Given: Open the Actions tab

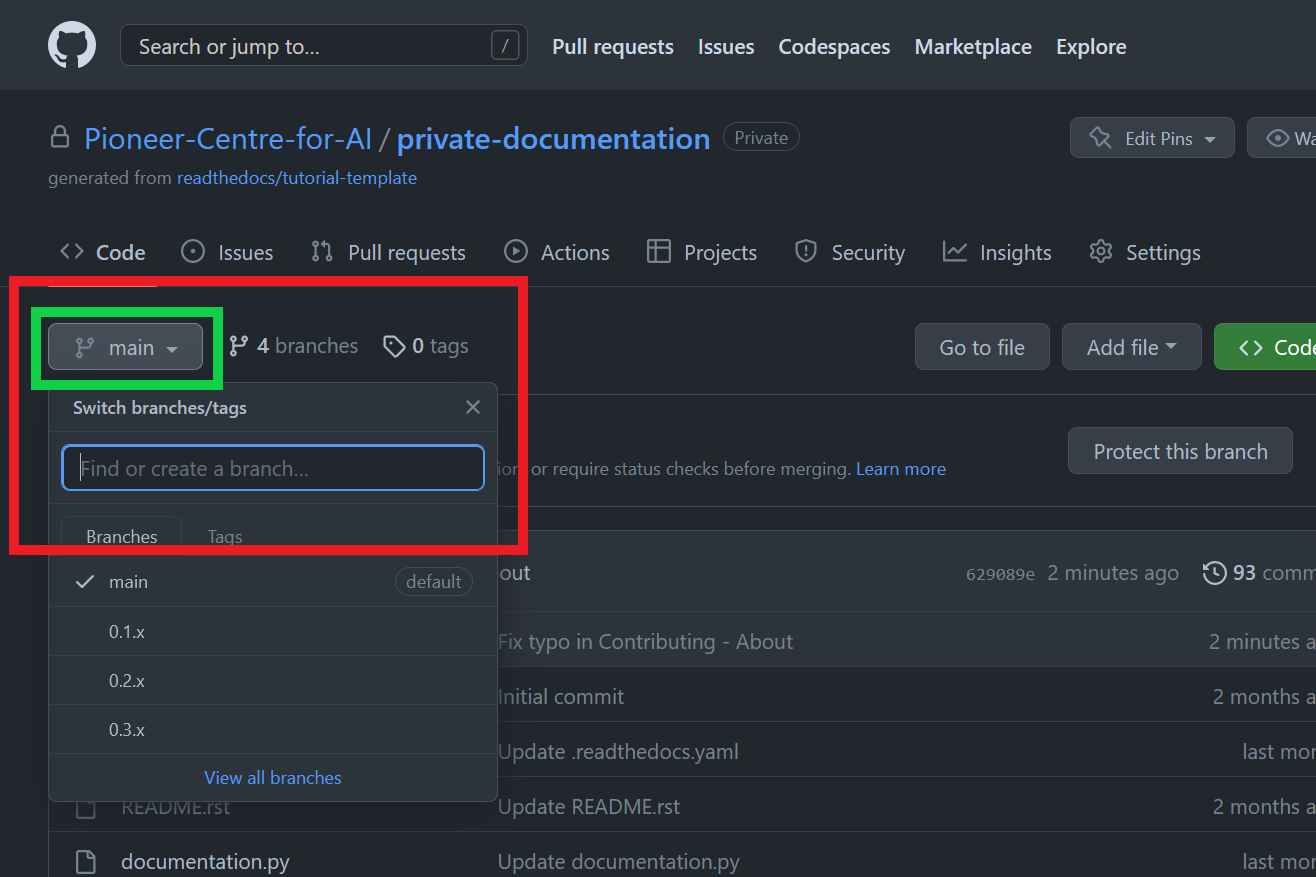Looking at the screenshot, I should point(557,252).
